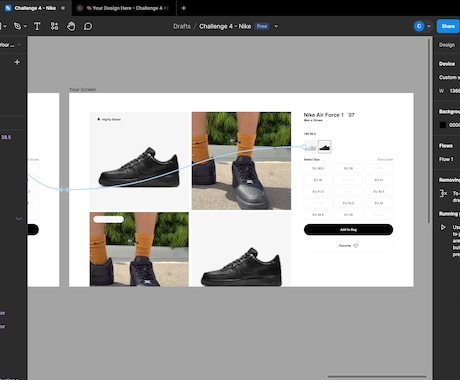Click the Nike Air Force 1 '07 title
The image size is (460, 380).
[x=329, y=115]
